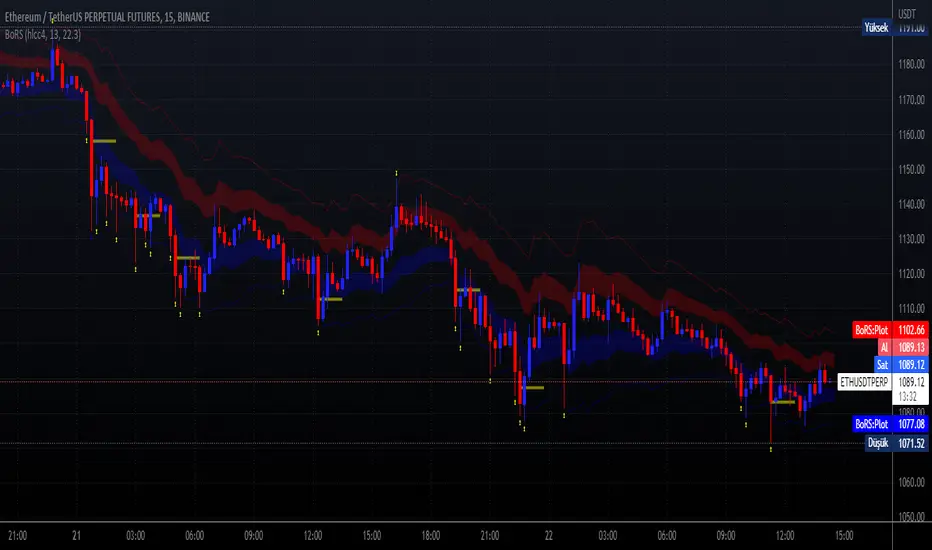Viewport: 932px width, 550px height.
Task: Select the Sat 1089.12 sell price label
Action: pos(901,364)
